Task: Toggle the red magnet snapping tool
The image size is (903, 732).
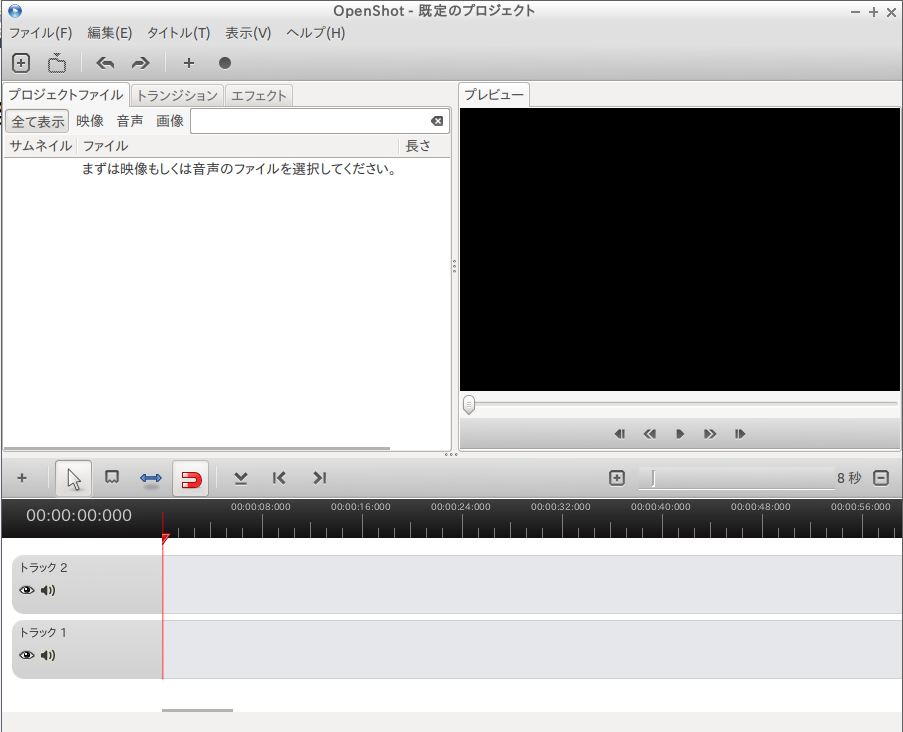Action: (x=191, y=478)
